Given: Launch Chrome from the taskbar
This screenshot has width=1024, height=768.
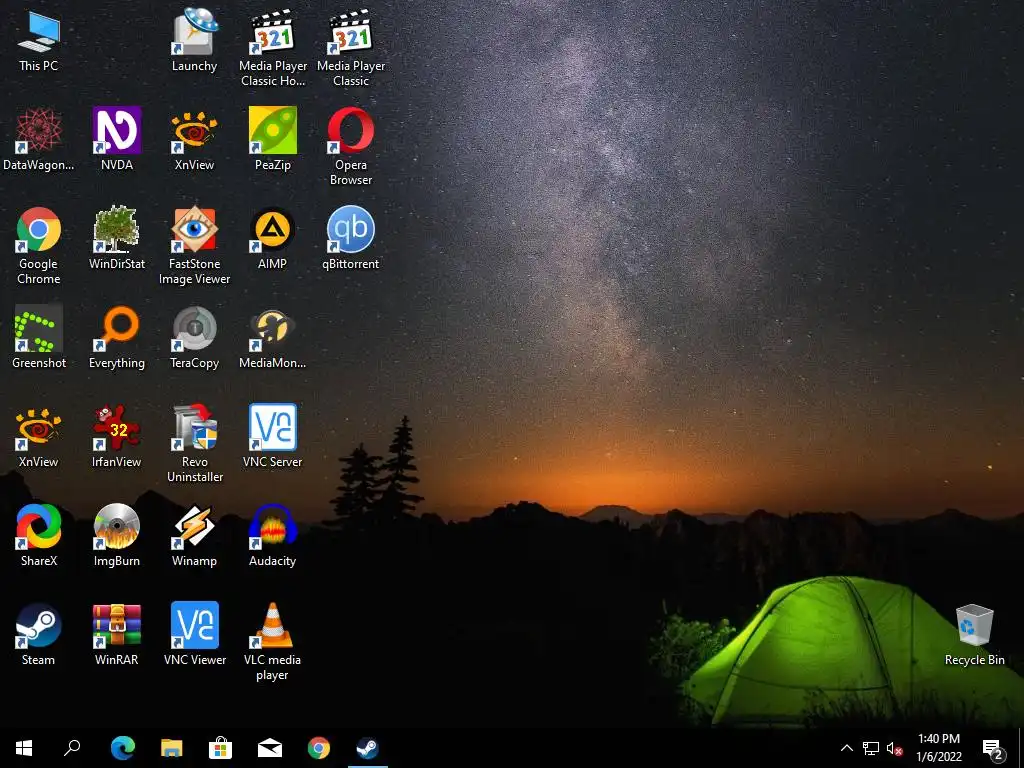Looking at the screenshot, I should [319, 748].
